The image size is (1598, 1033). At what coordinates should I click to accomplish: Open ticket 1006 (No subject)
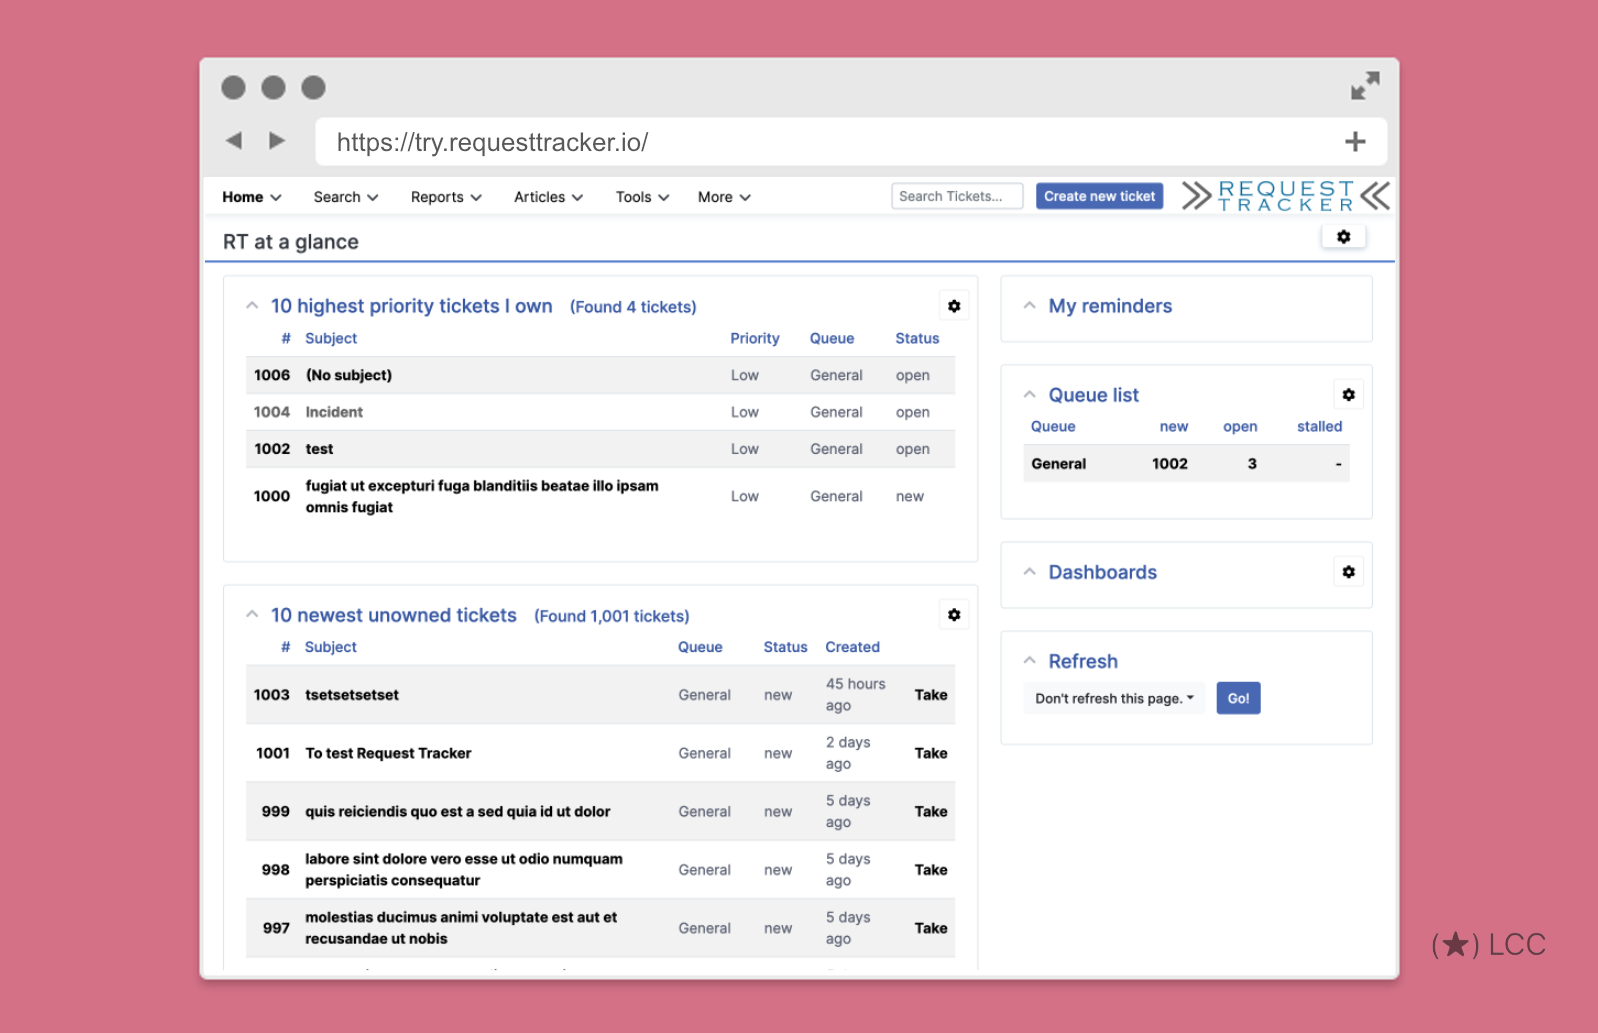(x=348, y=375)
